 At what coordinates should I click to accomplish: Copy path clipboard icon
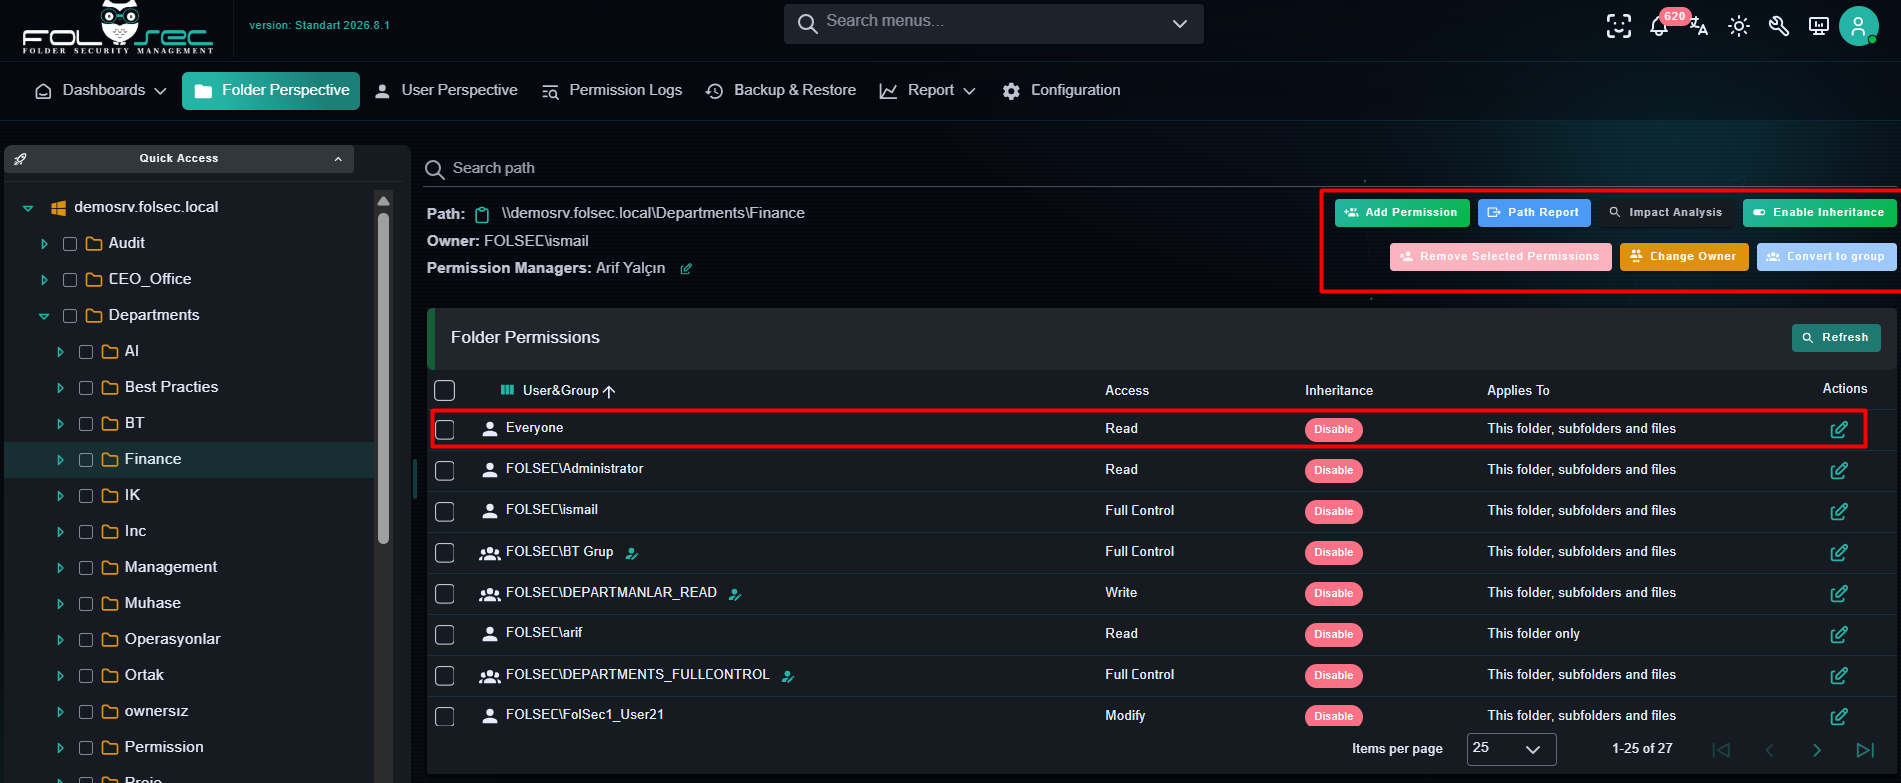482,214
